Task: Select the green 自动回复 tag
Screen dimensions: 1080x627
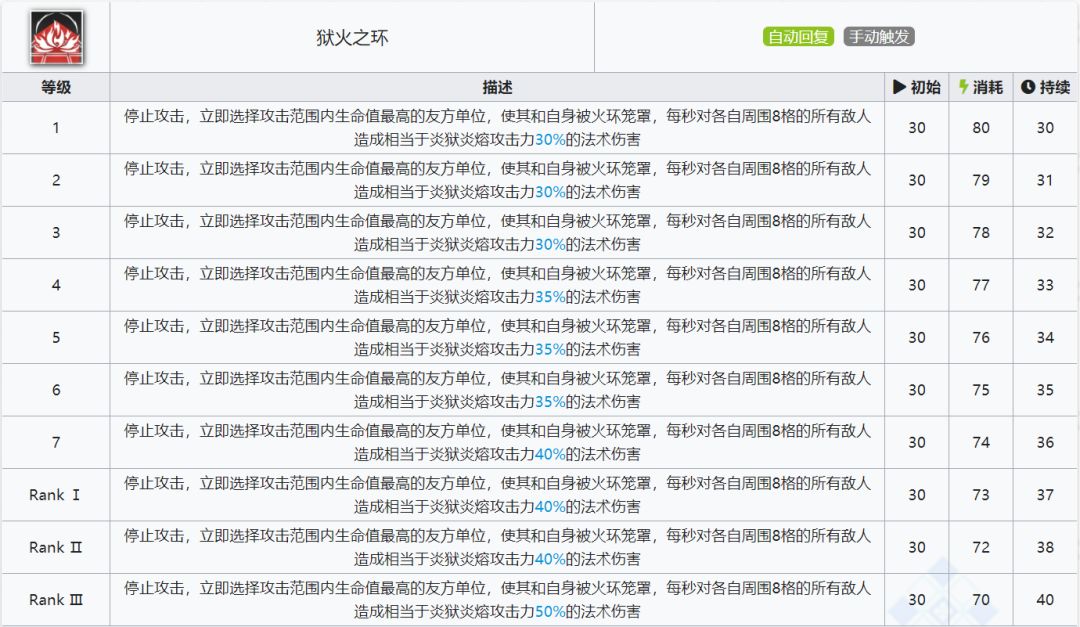Action: (798, 37)
